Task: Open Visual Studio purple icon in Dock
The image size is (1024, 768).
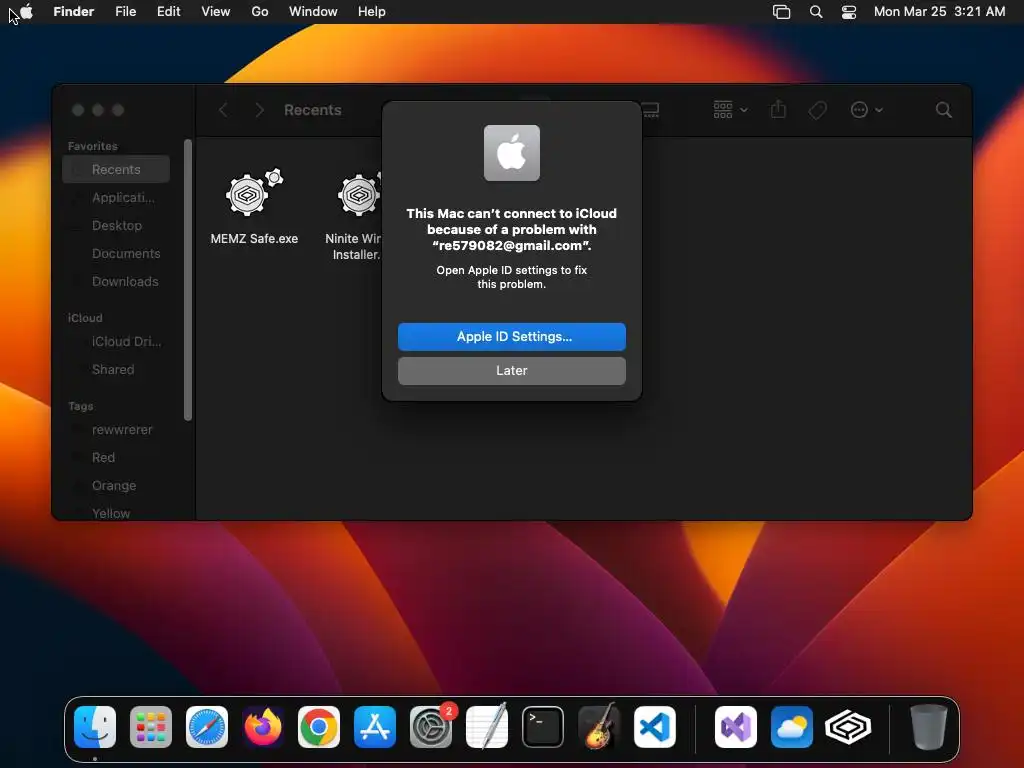Action: [x=736, y=727]
